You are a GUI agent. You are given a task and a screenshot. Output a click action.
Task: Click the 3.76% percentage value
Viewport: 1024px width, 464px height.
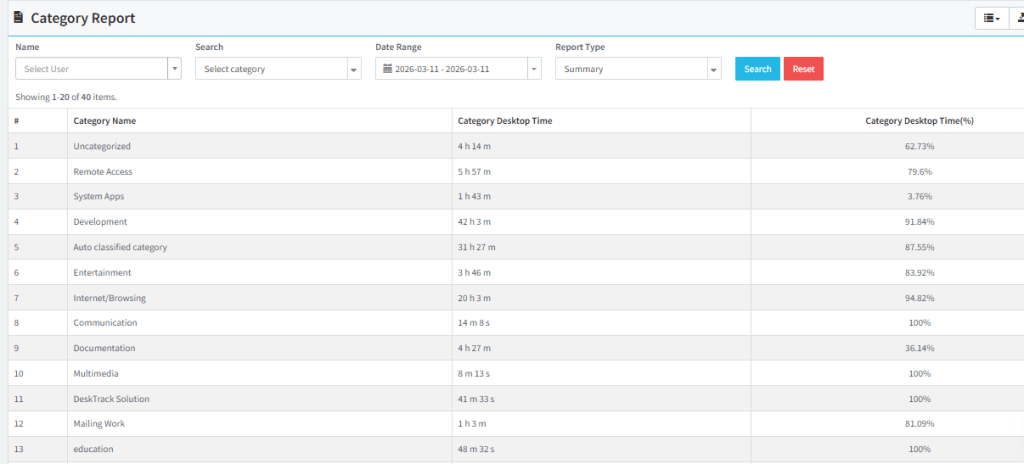pos(920,196)
